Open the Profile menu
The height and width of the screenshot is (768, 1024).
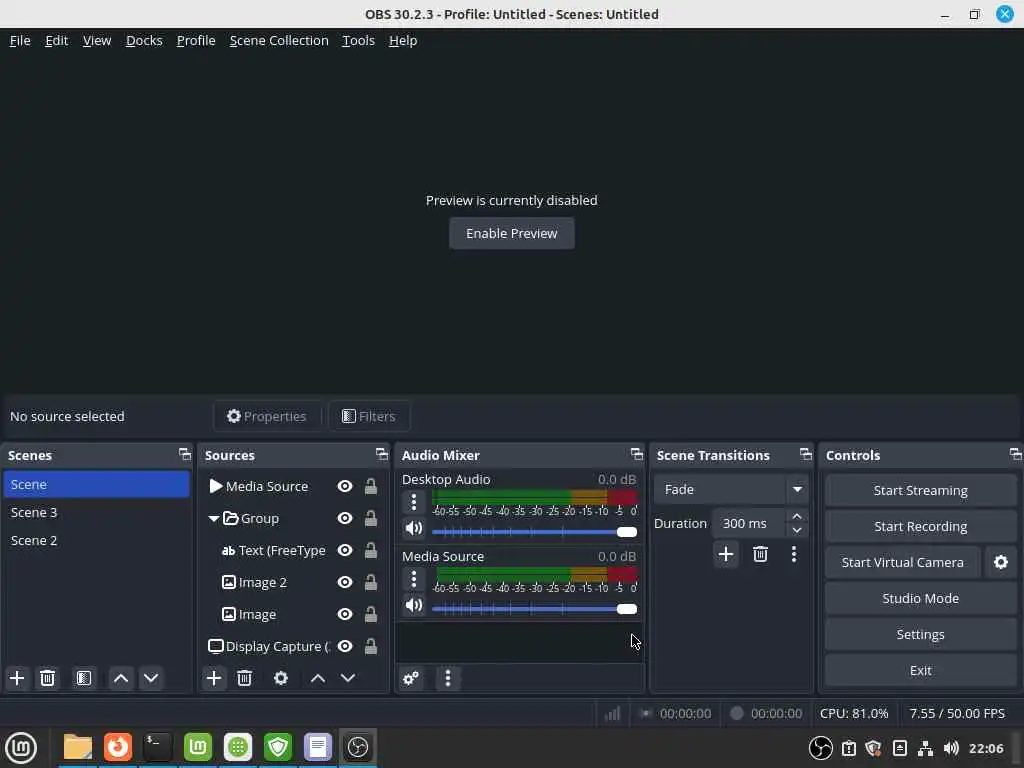tap(196, 40)
